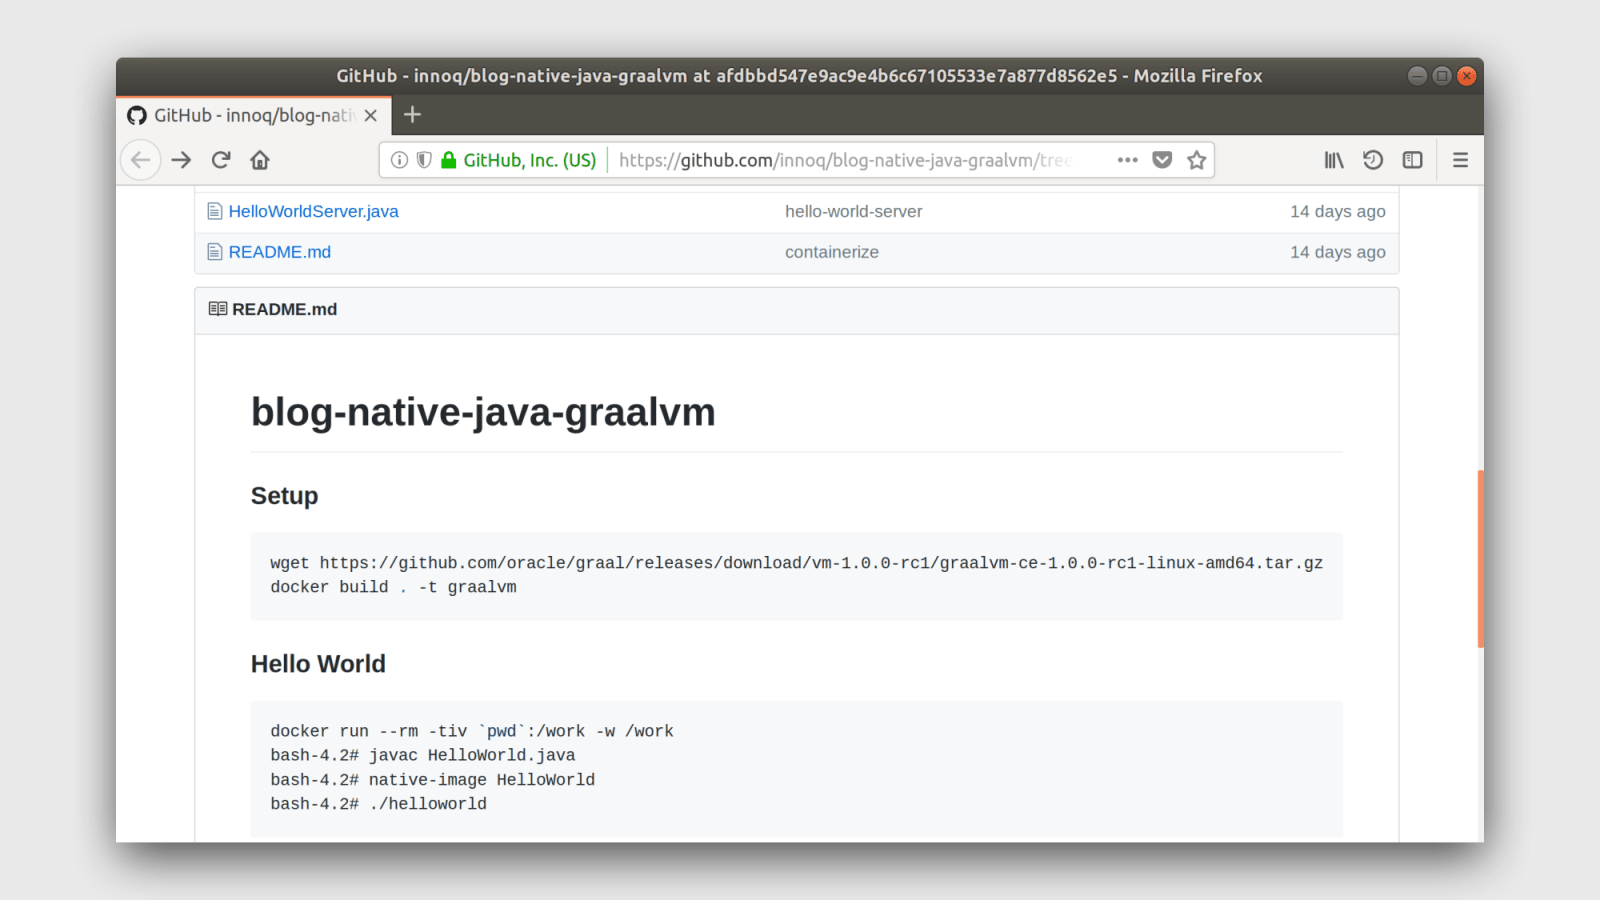This screenshot has height=900, width=1600.
Task: Open HelloWorldServer.java file link
Action: pos(313,211)
